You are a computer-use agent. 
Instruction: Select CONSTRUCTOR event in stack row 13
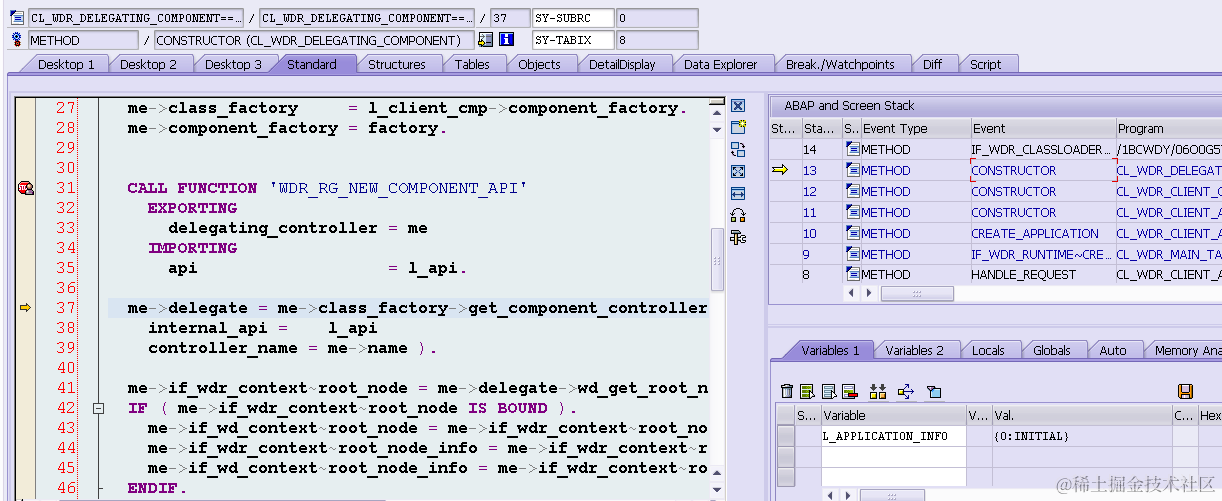1043,170
